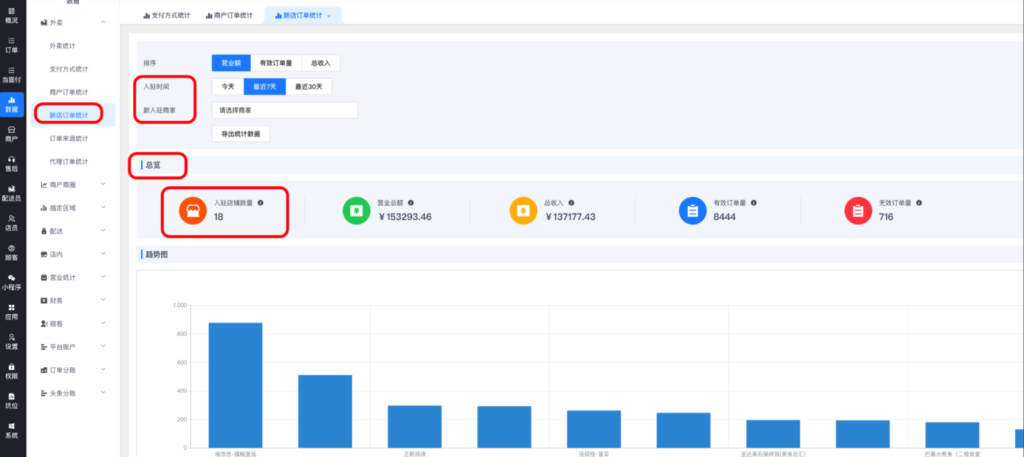This screenshot has height=457, width=1024.
Task: Click the 商户 icon in sidebar
Action: coord(11,133)
